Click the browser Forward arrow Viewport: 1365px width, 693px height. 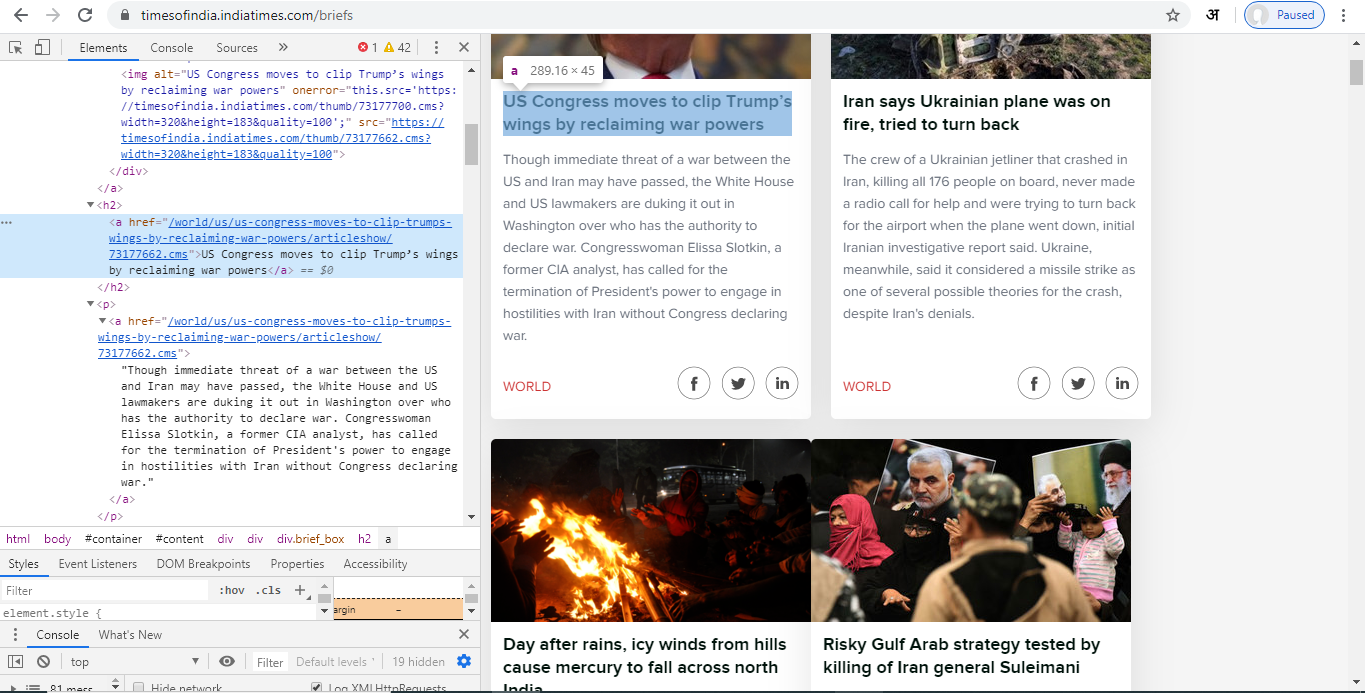(53, 15)
